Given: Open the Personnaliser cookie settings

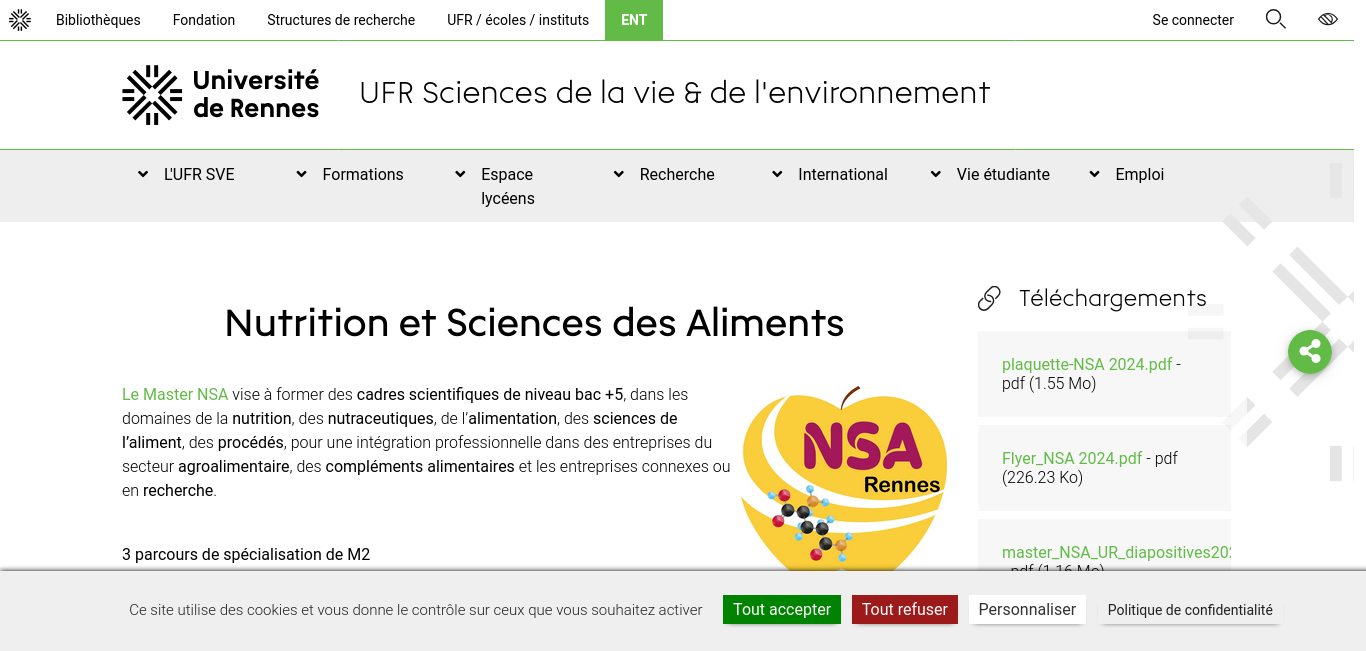Looking at the screenshot, I should coord(1027,609).
